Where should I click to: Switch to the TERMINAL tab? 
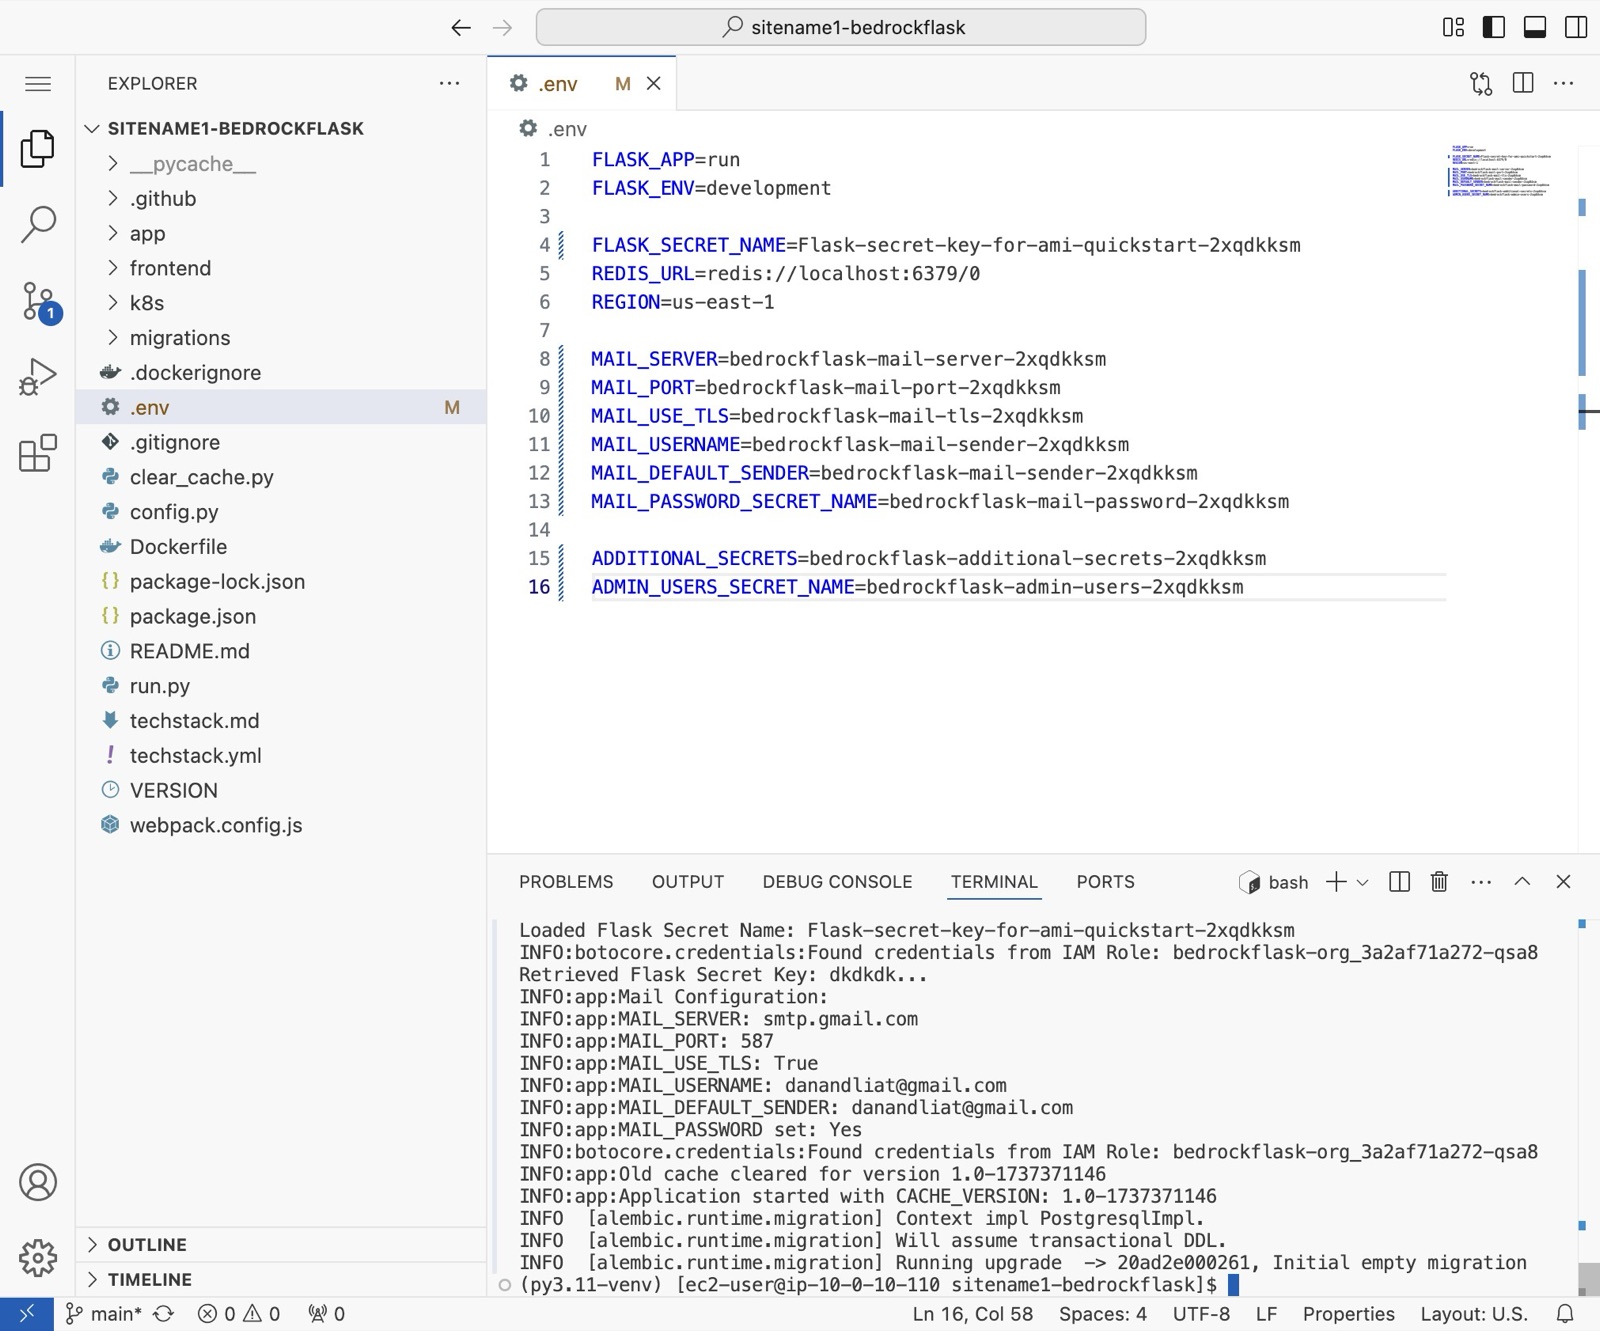[994, 882]
